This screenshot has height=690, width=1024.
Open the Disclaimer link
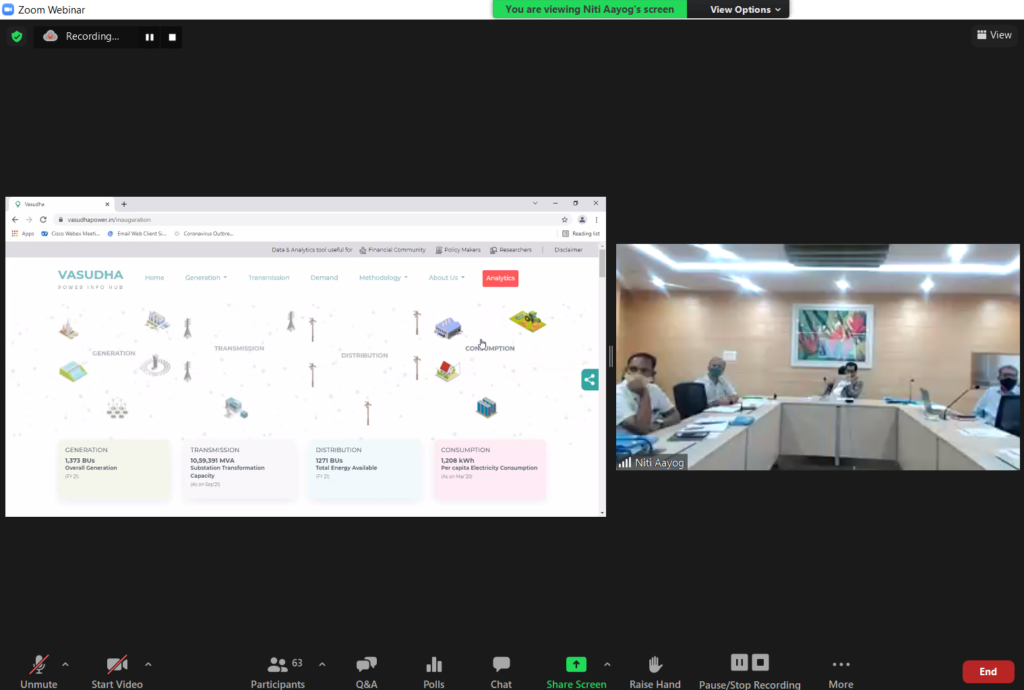(x=568, y=250)
